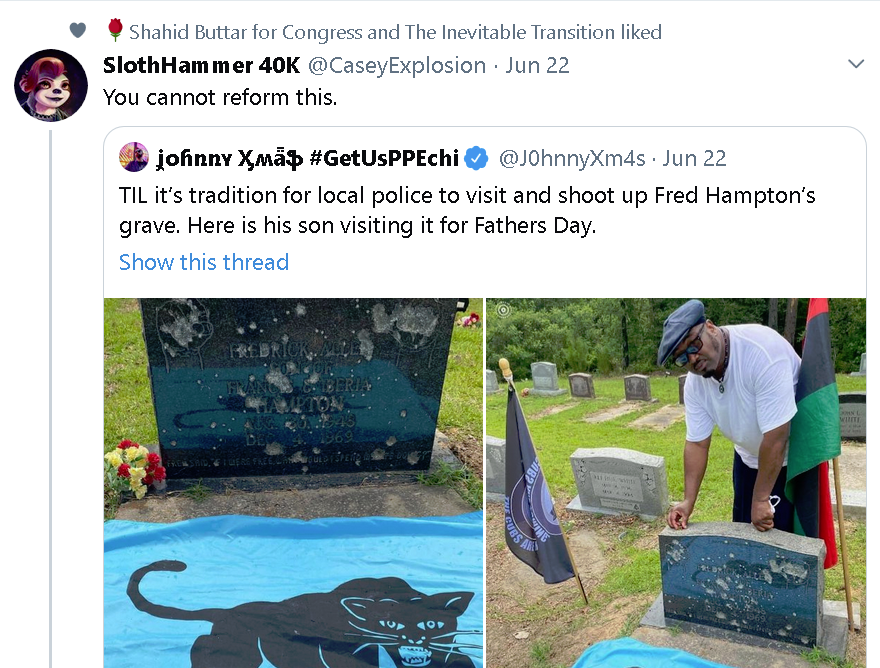Click the quoted tweet's Jun 22 date
880x668 pixels.
(x=694, y=158)
